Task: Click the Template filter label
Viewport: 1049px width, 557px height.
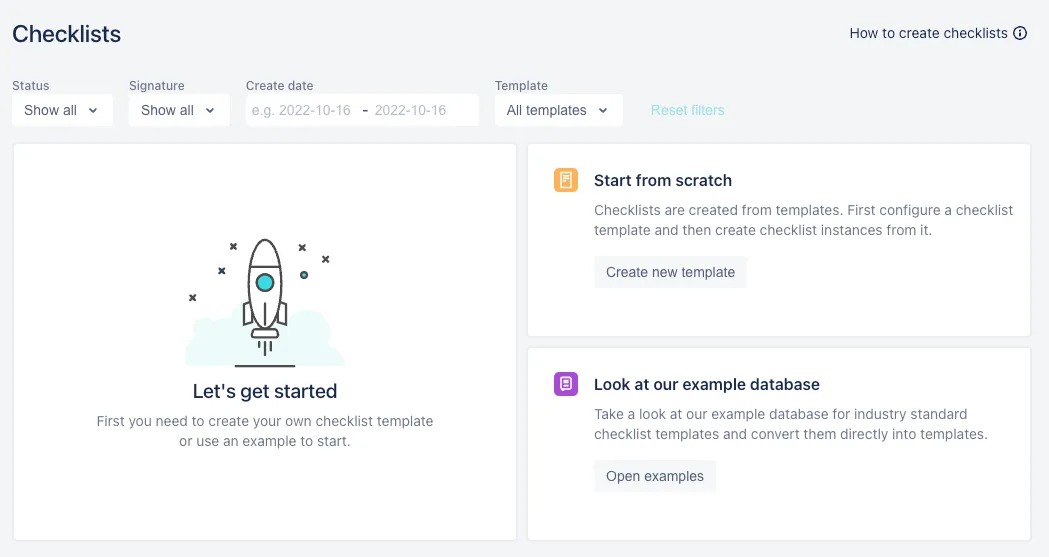Action: click(x=521, y=86)
